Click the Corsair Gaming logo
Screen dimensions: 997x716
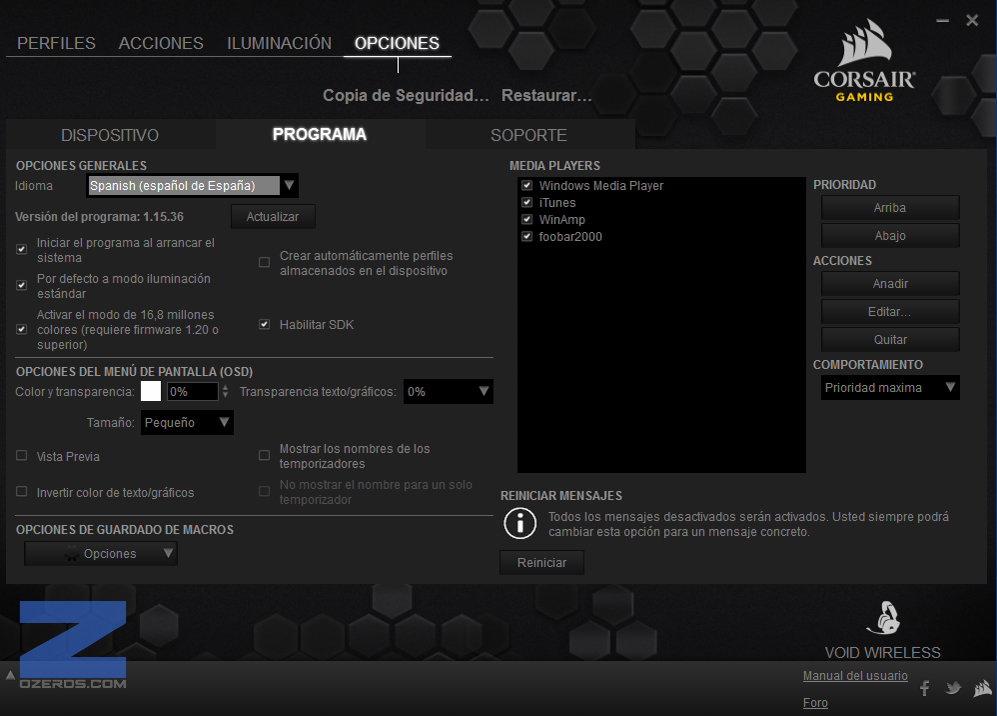click(x=864, y=62)
